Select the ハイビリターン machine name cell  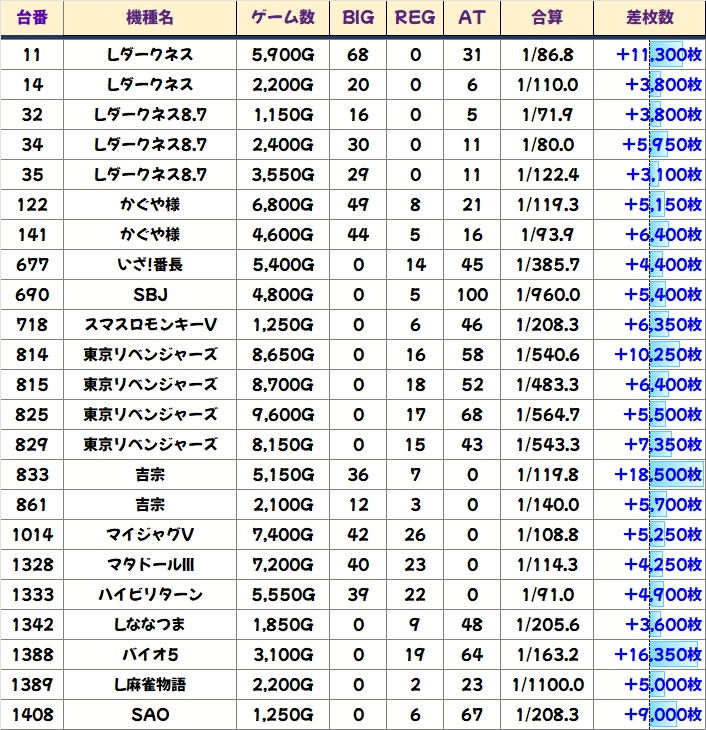(x=149, y=594)
